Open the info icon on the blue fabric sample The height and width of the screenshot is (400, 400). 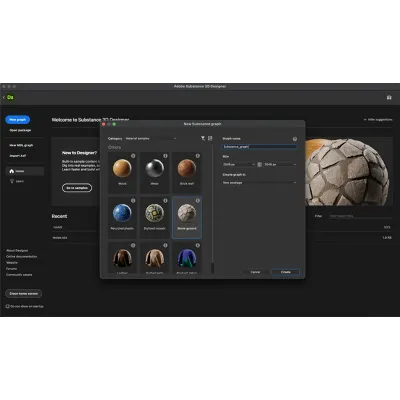198,245
